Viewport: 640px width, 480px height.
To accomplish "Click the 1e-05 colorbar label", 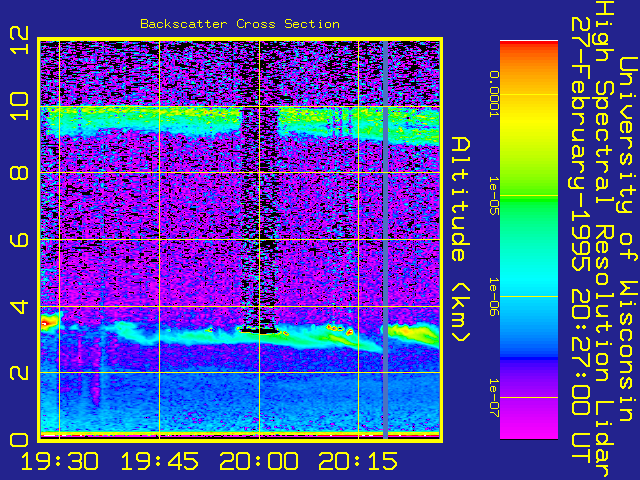I will tap(494, 196).
